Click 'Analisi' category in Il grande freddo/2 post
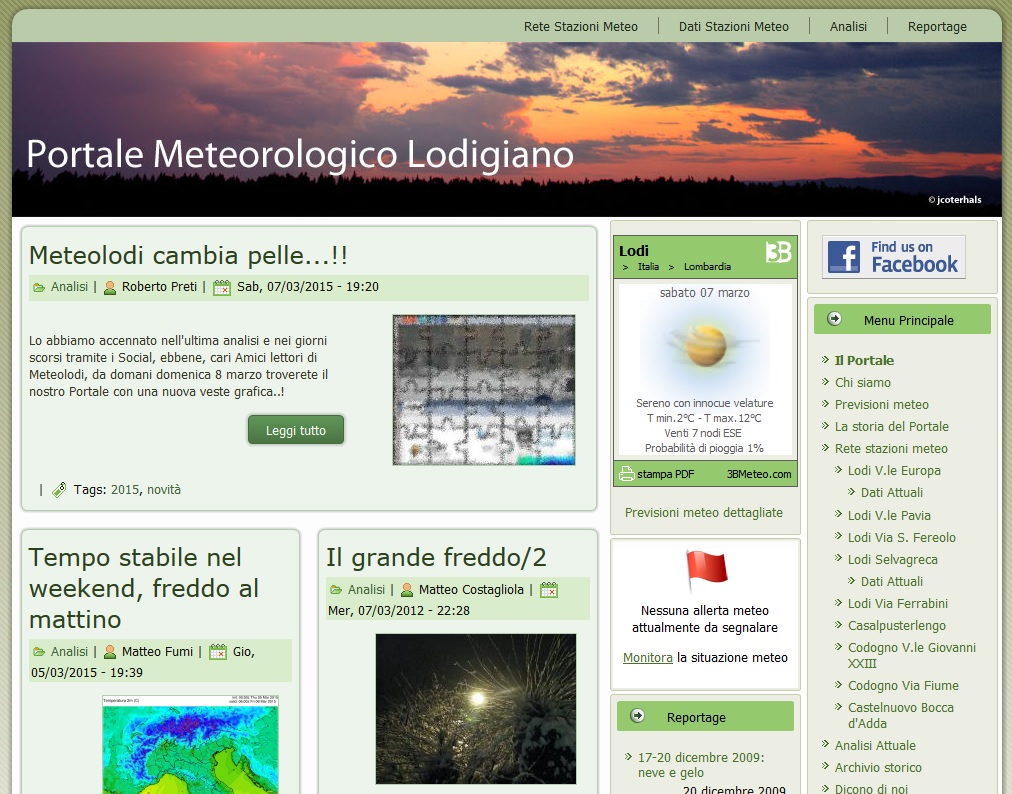The height and width of the screenshot is (794, 1012). pyautogui.click(x=366, y=589)
